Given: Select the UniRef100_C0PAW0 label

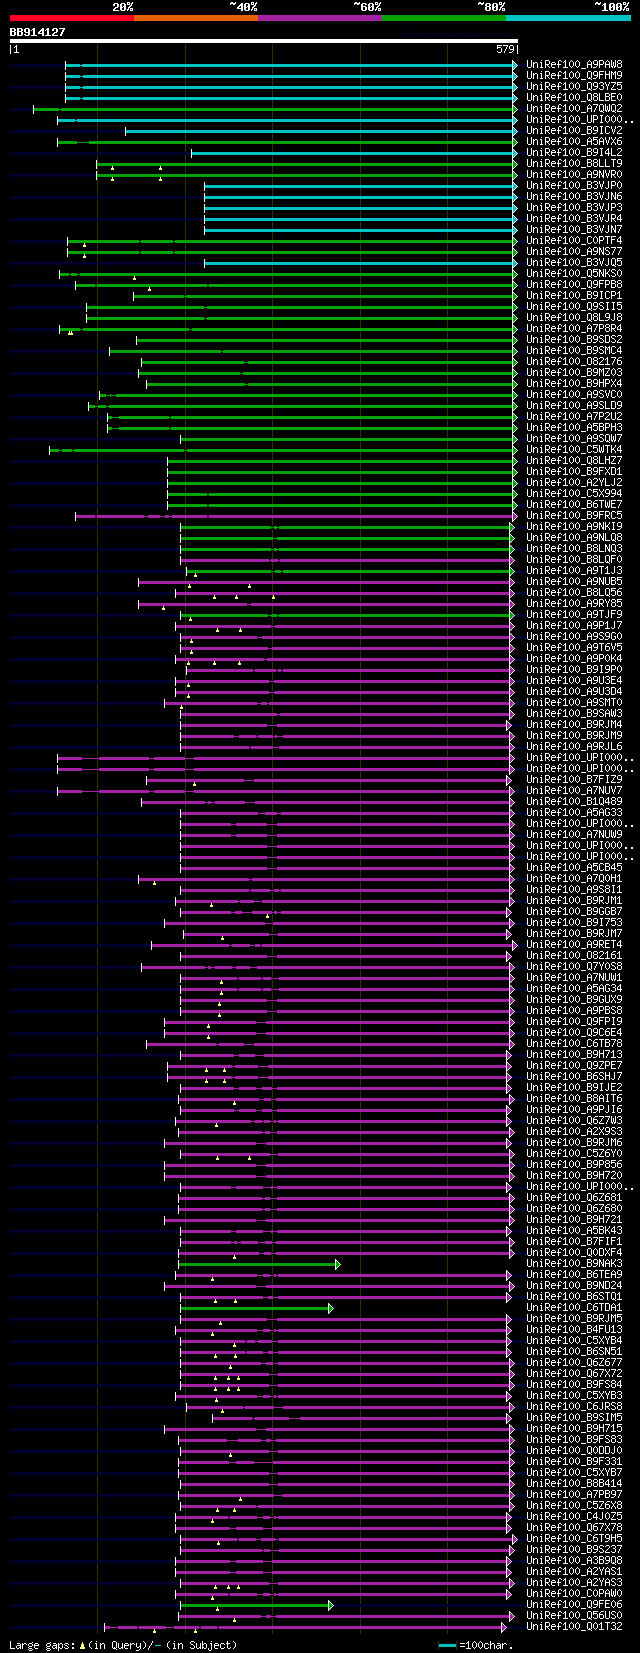Looking at the screenshot, I should (x=574, y=1593).
